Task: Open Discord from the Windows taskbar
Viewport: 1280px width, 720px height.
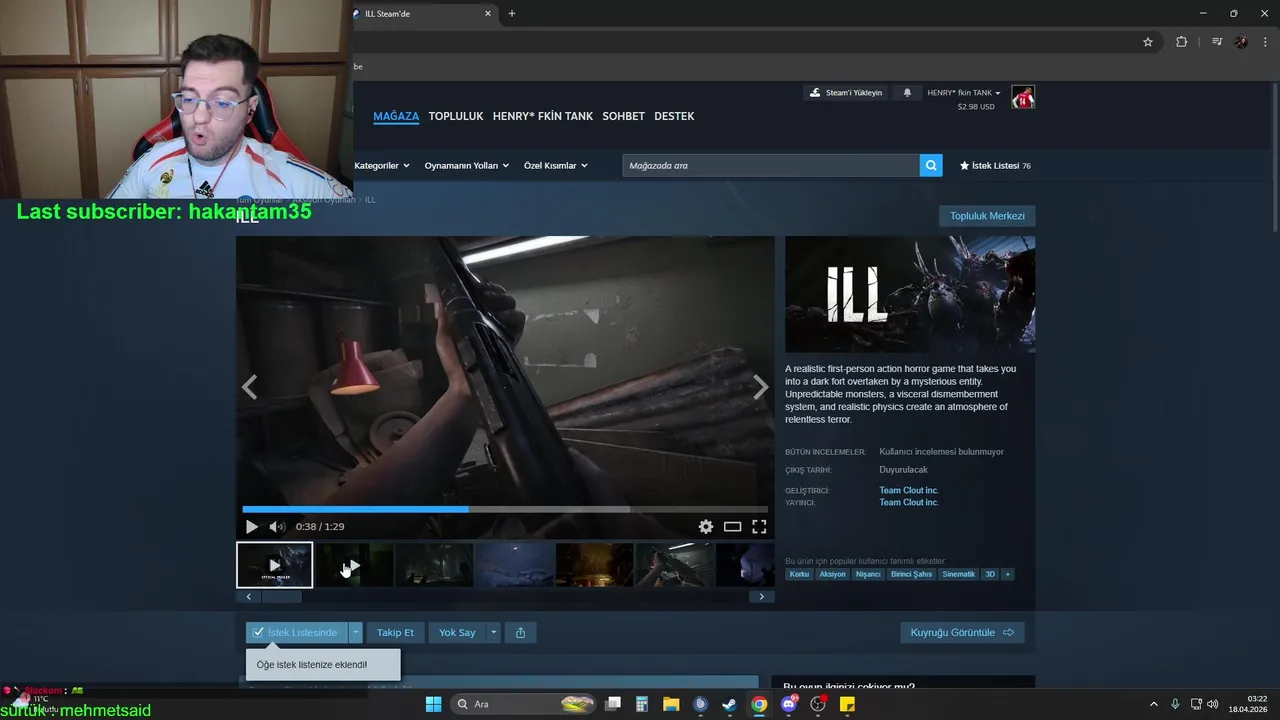Action: pyautogui.click(x=789, y=704)
